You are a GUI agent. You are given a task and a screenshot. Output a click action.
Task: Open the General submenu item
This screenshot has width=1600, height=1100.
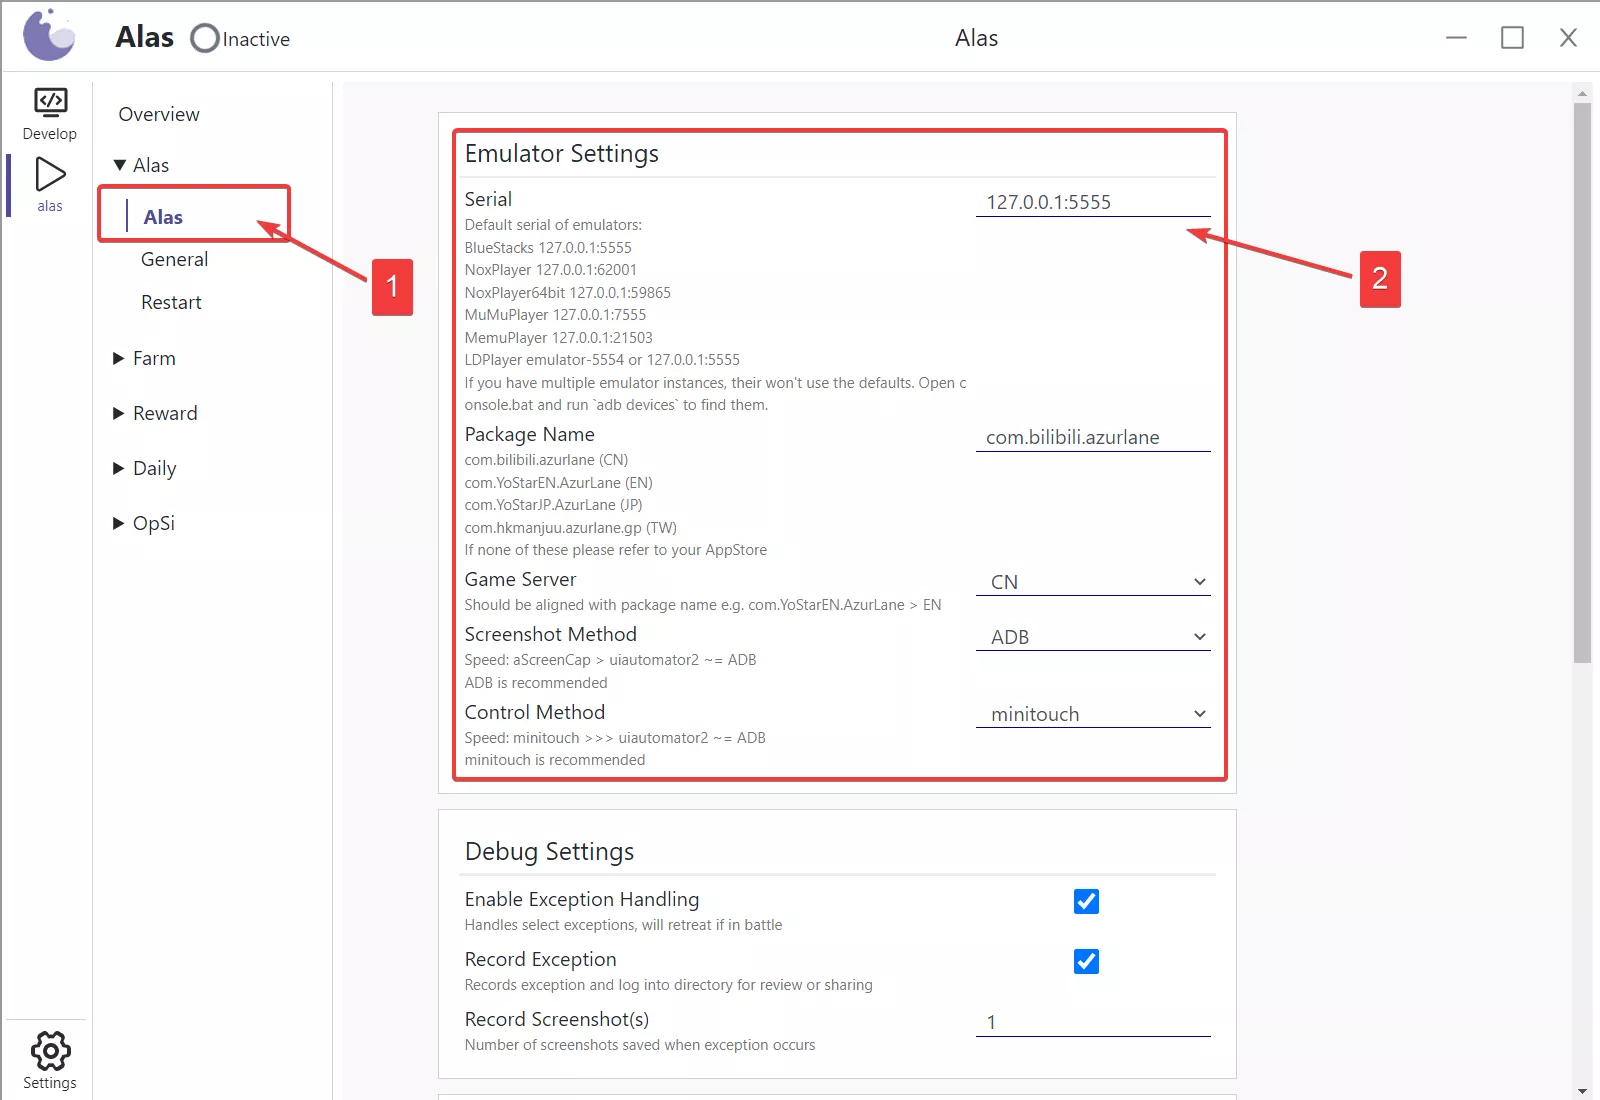[174, 259]
